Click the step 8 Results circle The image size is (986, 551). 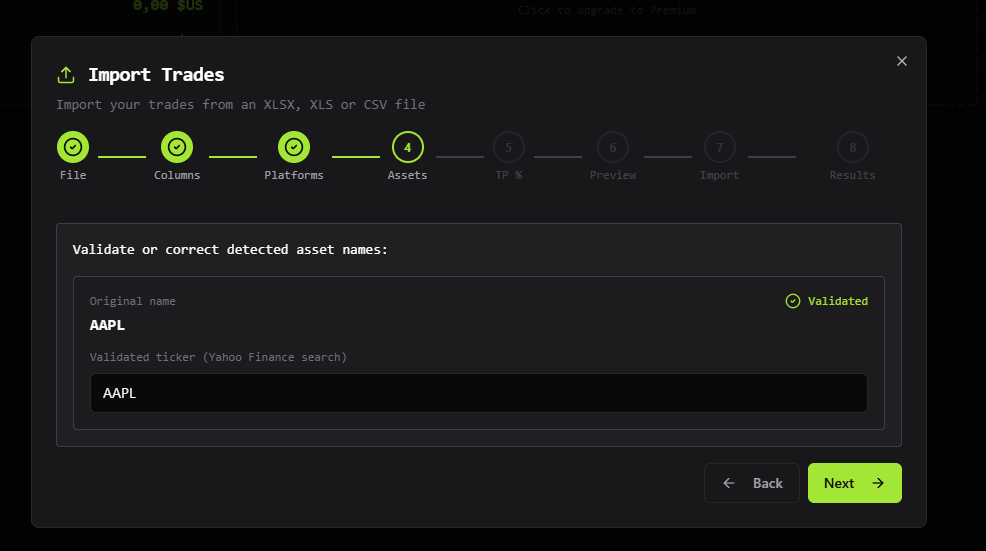[x=852, y=148]
